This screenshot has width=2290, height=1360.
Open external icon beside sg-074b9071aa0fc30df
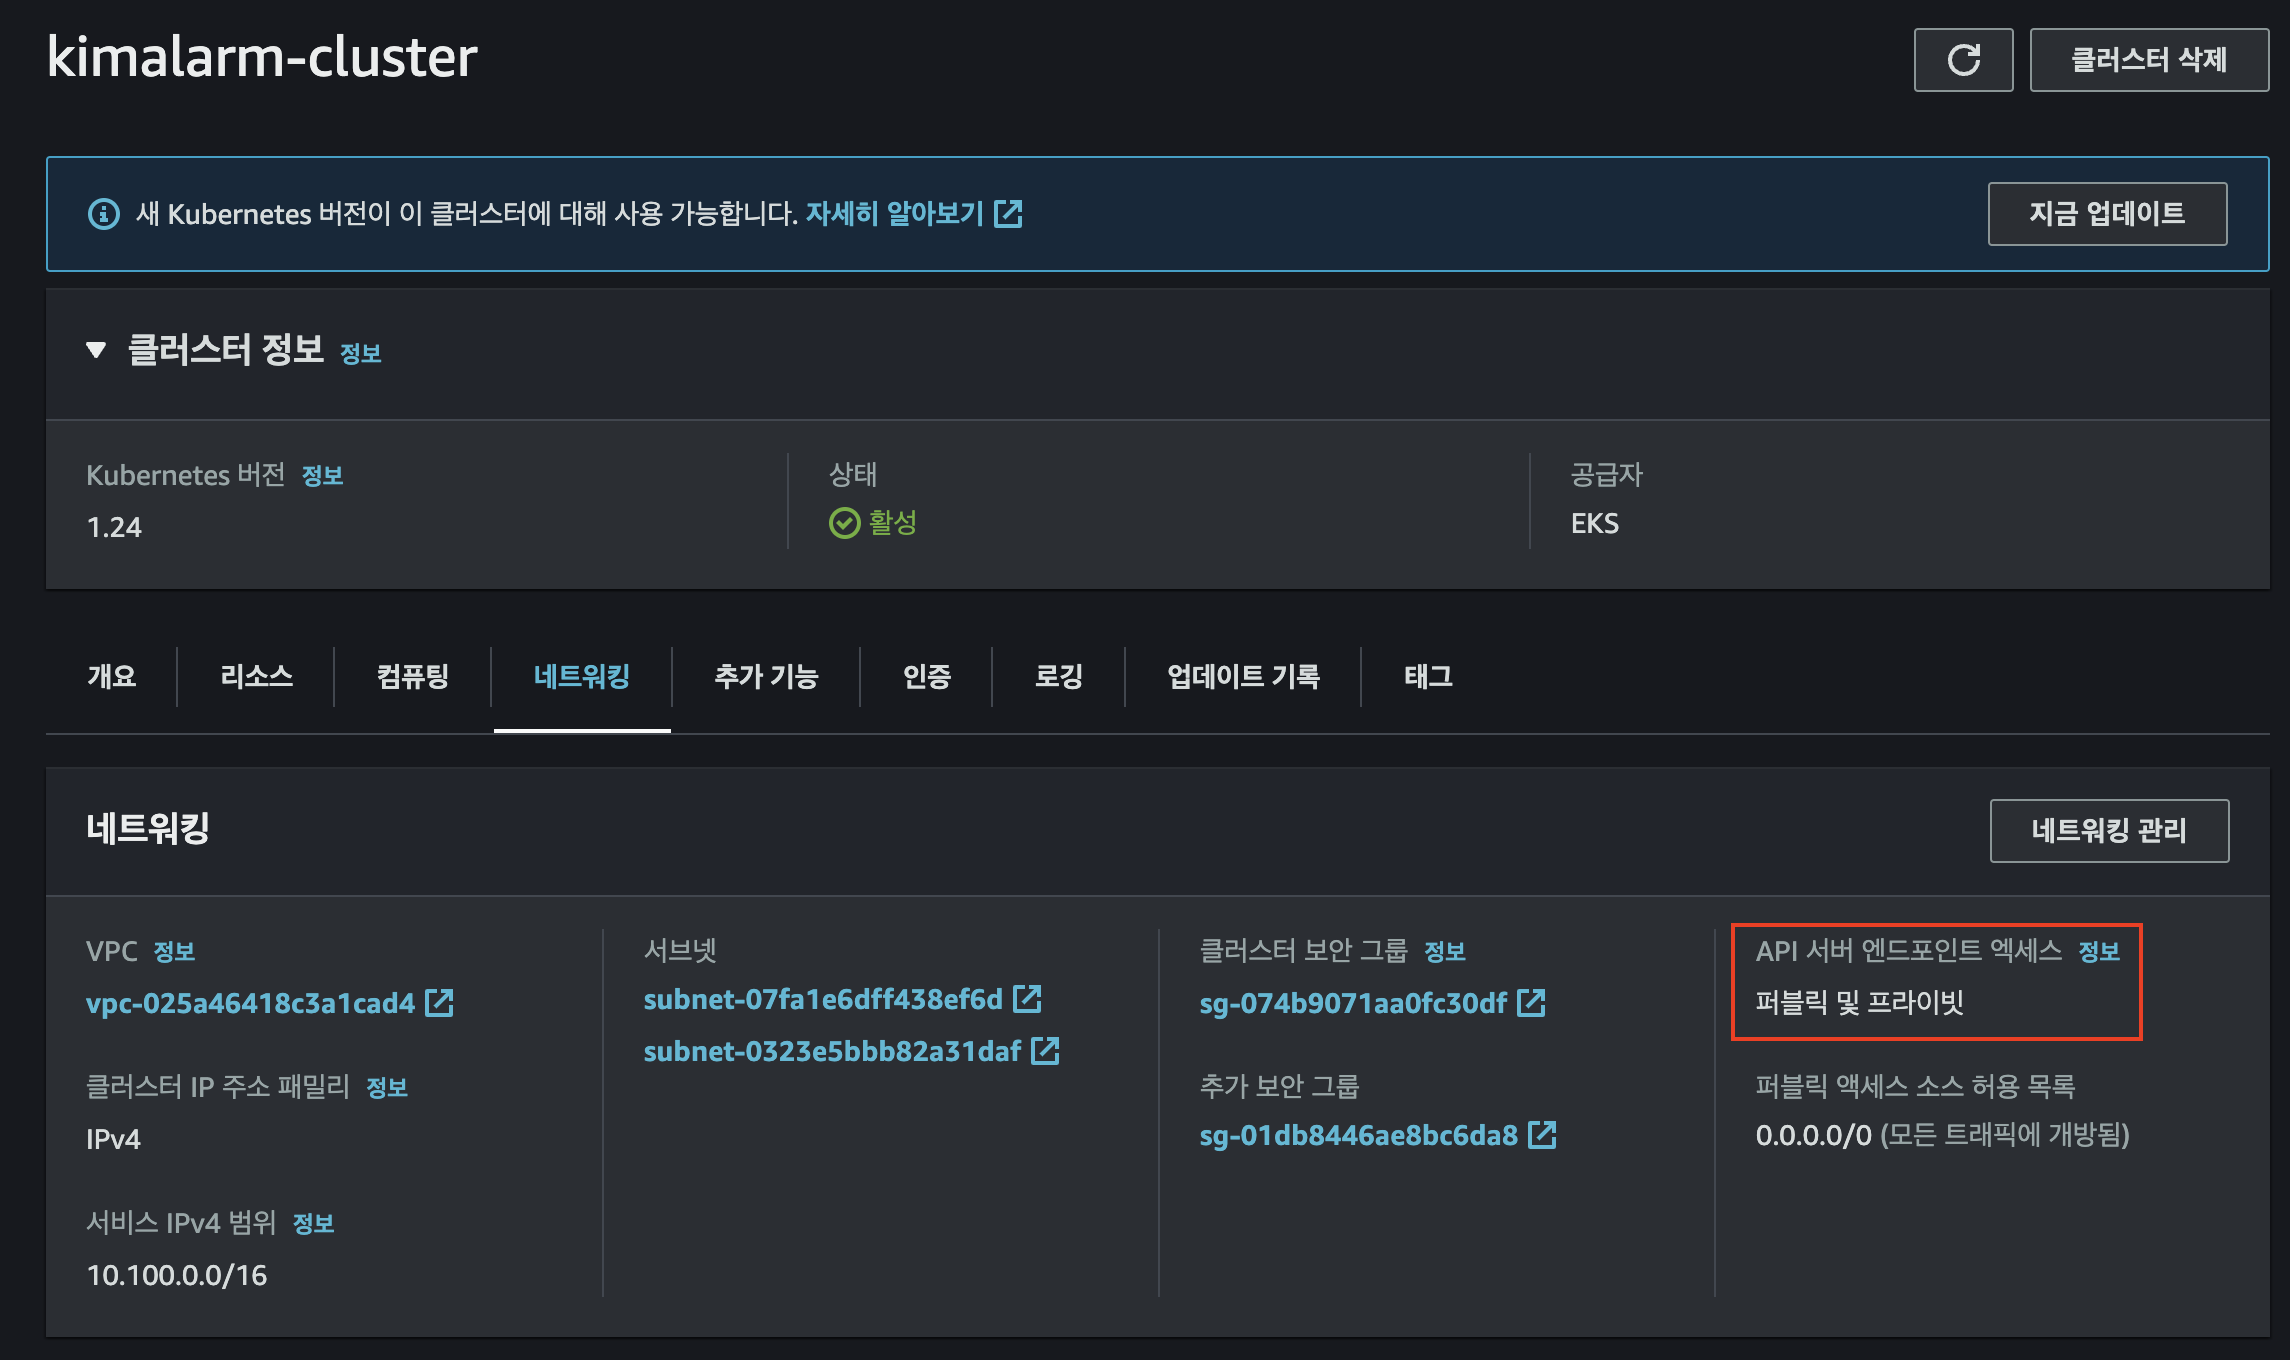(x=1531, y=1003)
